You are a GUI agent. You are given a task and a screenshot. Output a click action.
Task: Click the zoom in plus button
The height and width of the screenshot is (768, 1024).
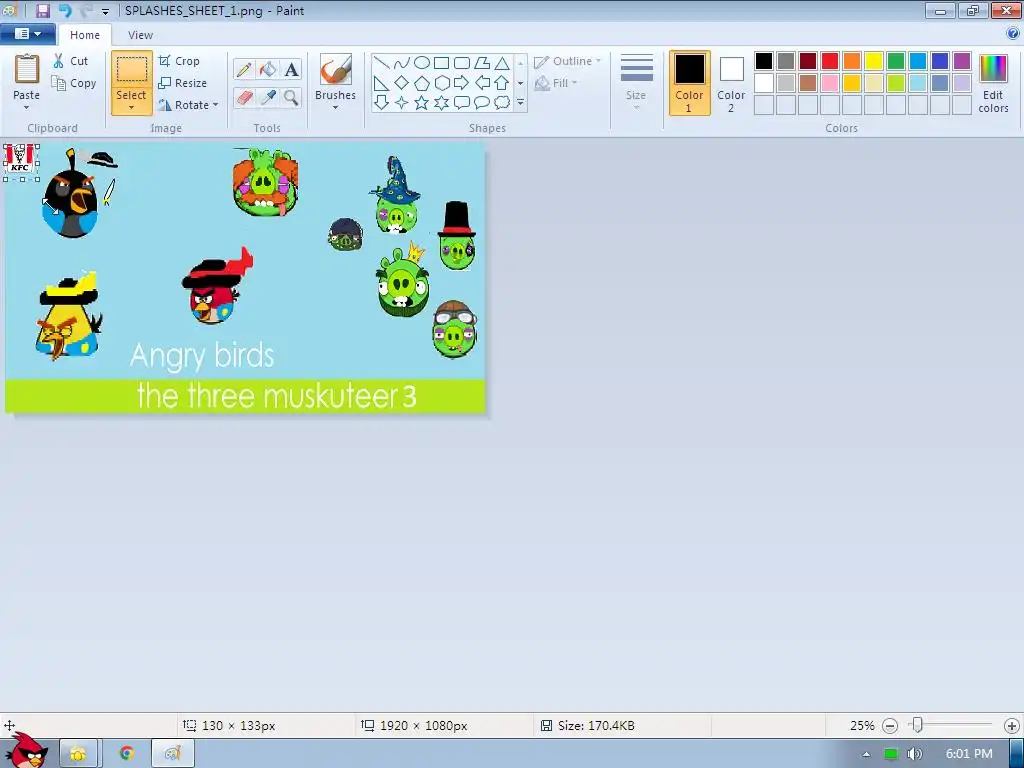click(1012, 726)
